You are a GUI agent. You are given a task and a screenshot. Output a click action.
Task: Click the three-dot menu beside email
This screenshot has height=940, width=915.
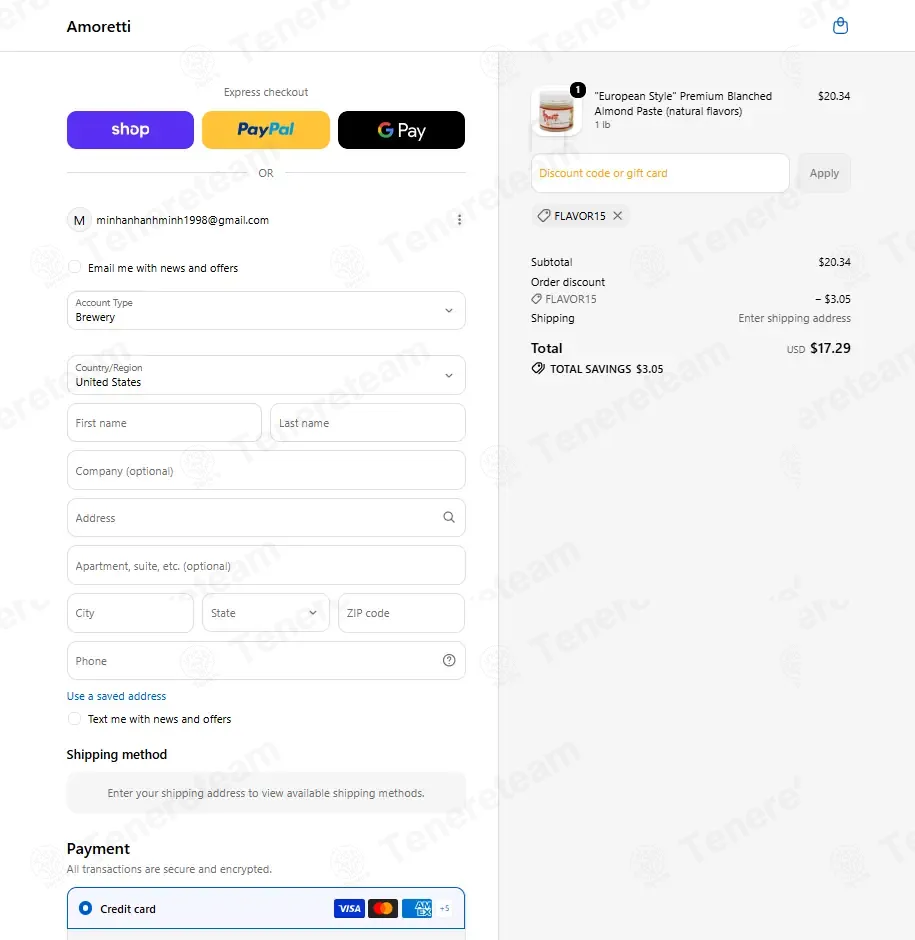click(x=459, y=220)
